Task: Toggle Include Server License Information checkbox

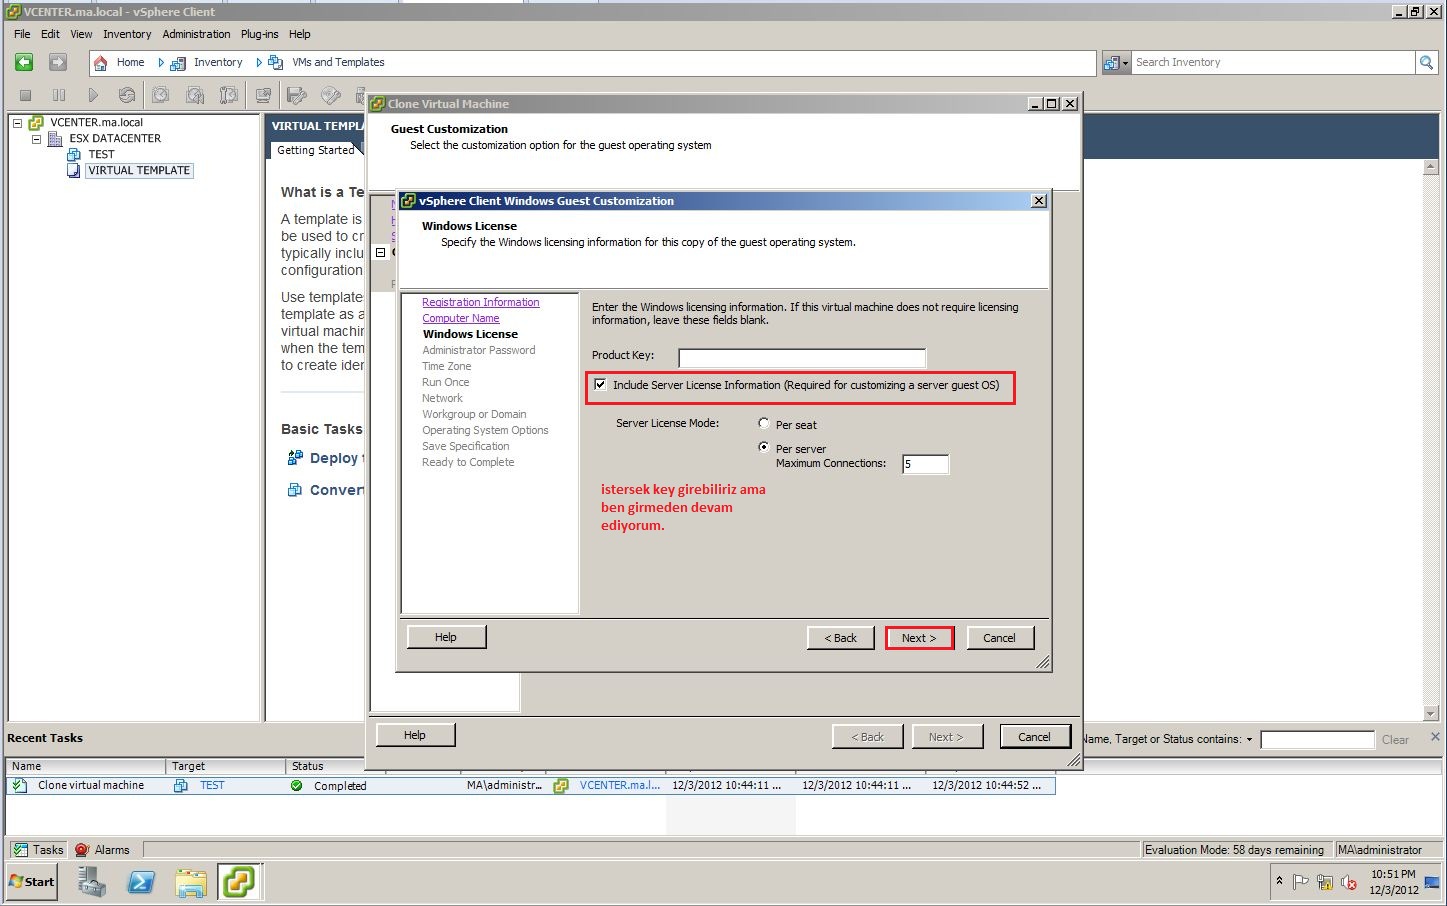Action: (600, 384)
